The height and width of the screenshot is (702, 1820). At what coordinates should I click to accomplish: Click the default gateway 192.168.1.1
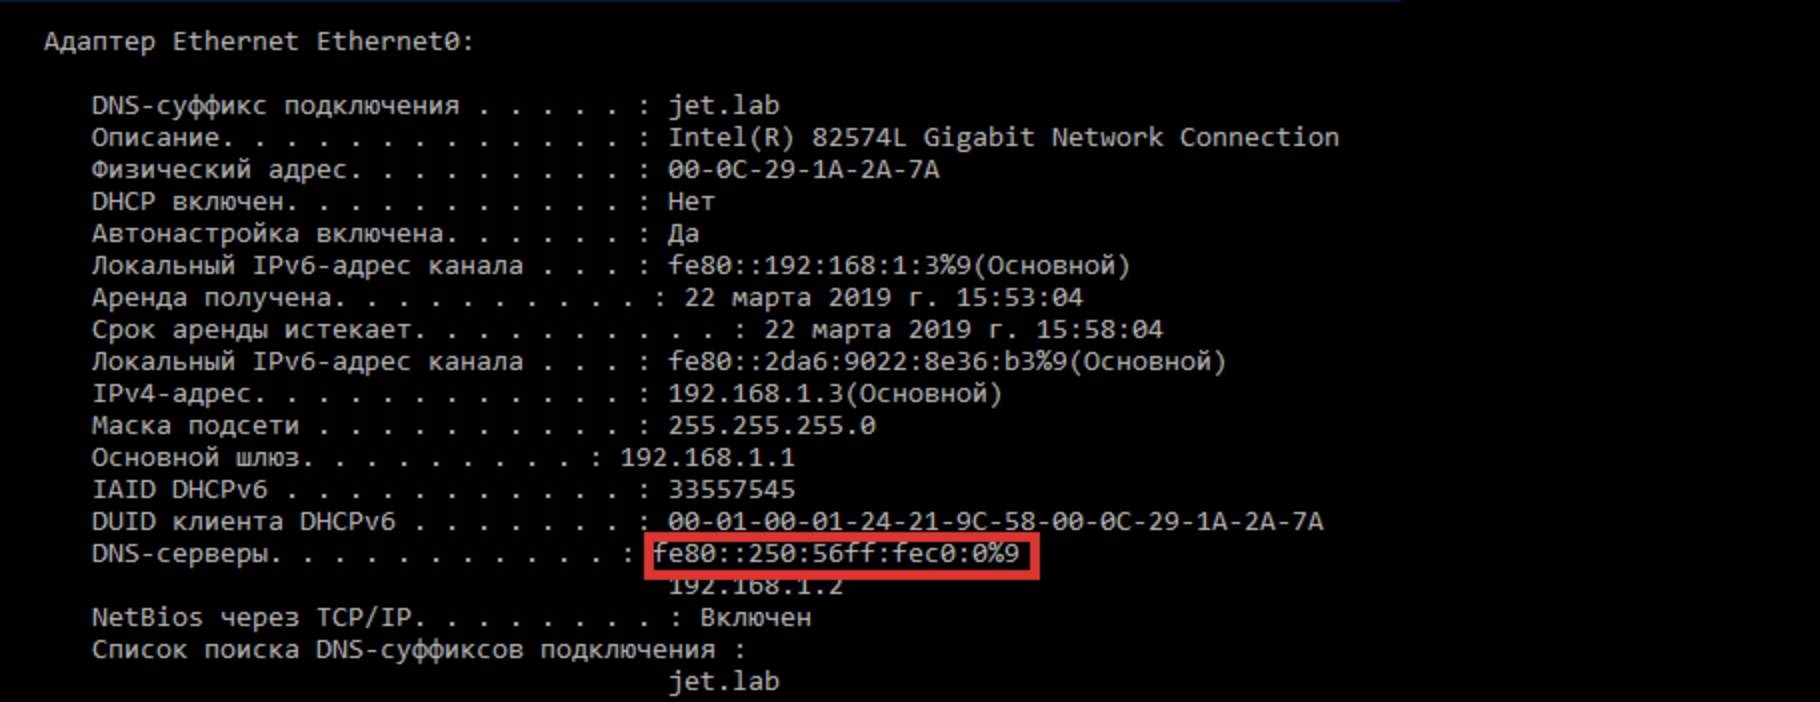click(x=707, y=458)
